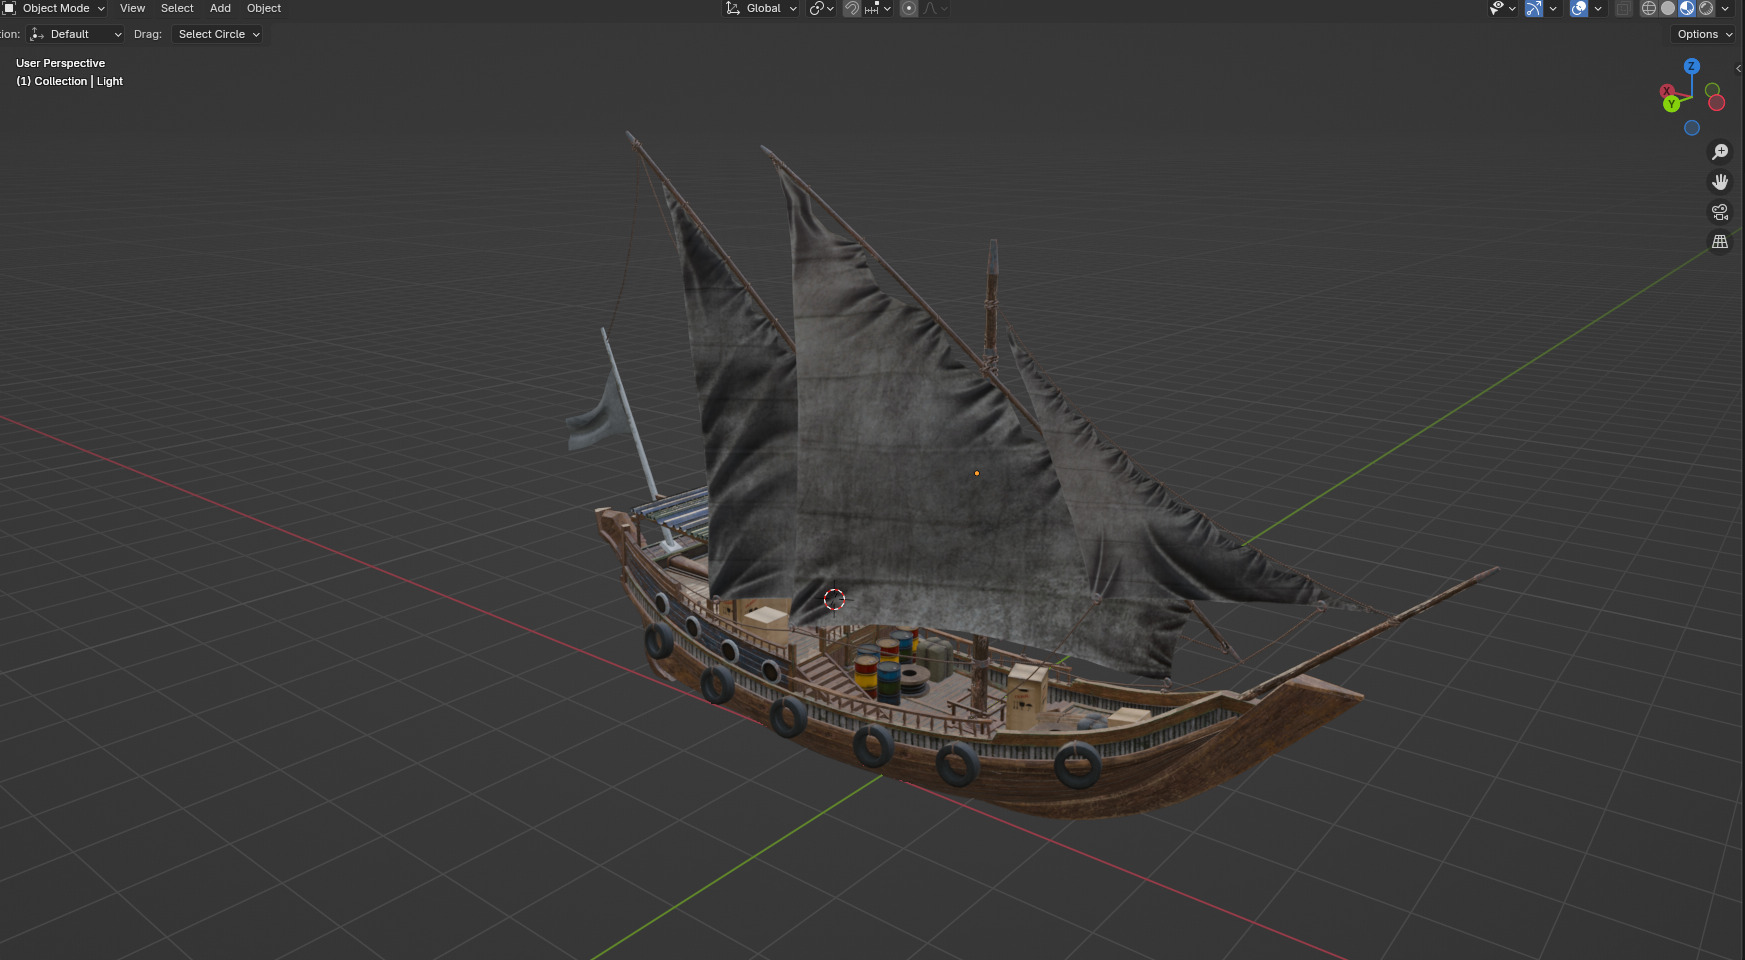Open the View menu
1745x960 pixels.
click(x=132, y=8)
